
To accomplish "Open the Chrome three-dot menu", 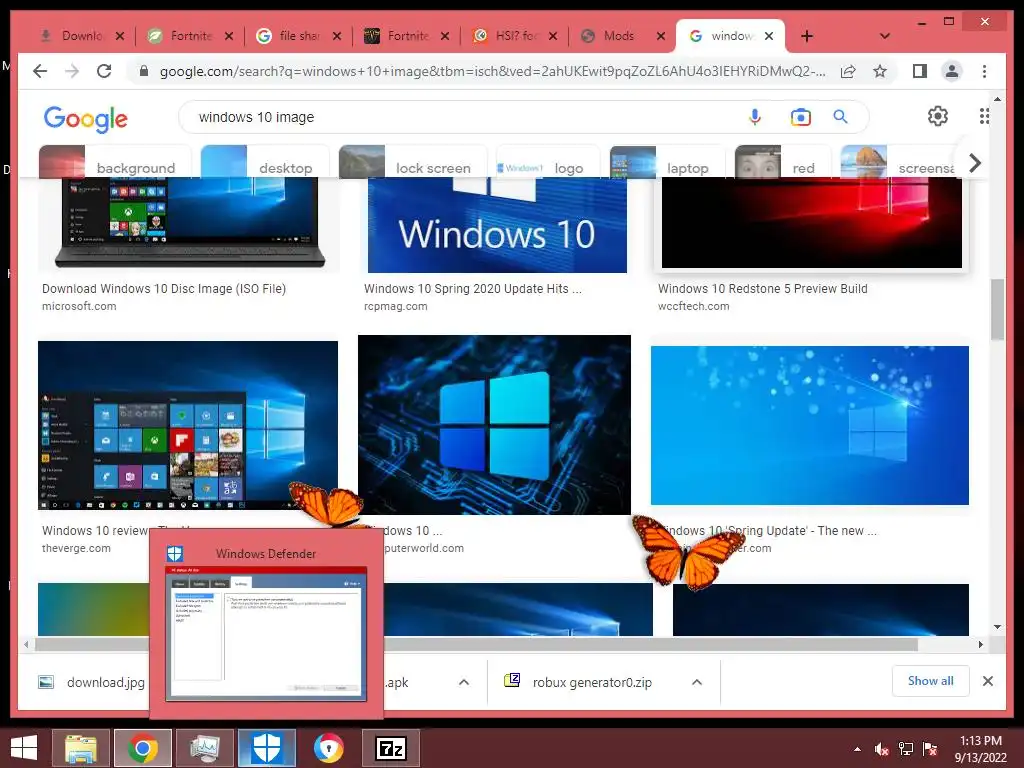I will pos(984,71).
